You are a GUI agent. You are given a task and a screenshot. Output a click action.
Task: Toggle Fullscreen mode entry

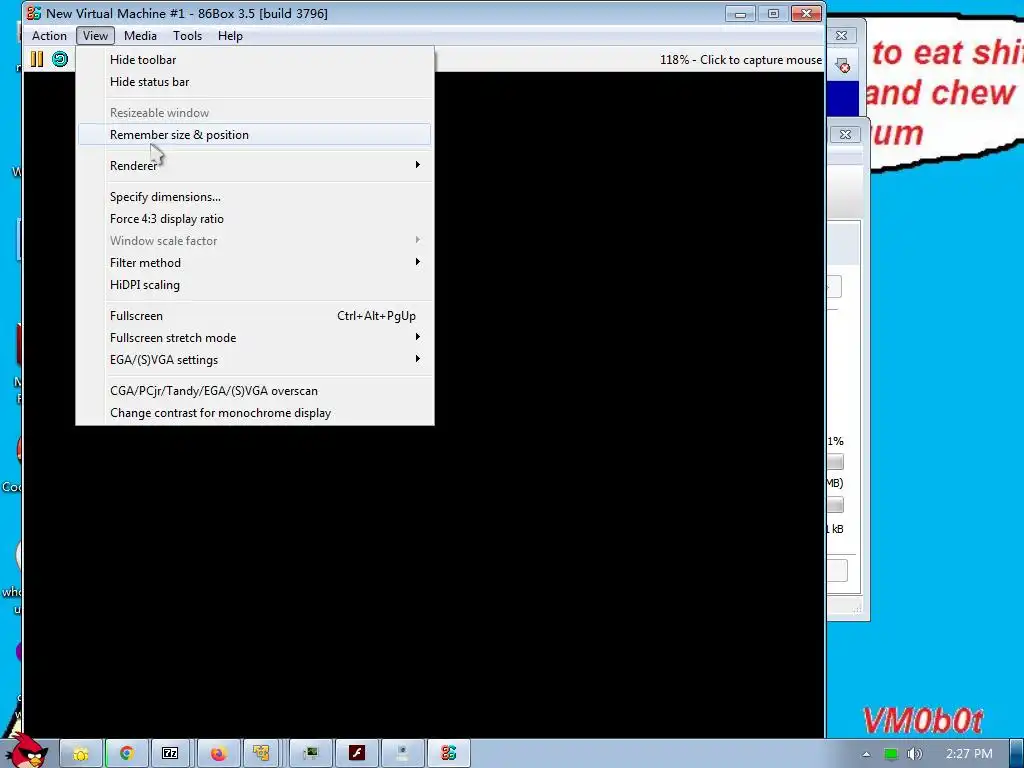pyautogui.click(x=255, y=315)
